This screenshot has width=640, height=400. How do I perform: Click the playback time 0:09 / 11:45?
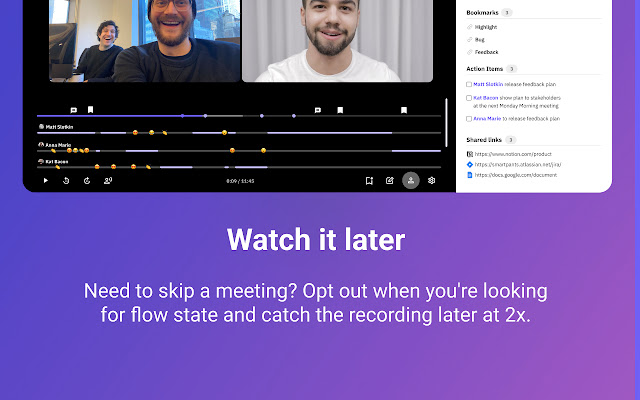click(x=240, y=181)
